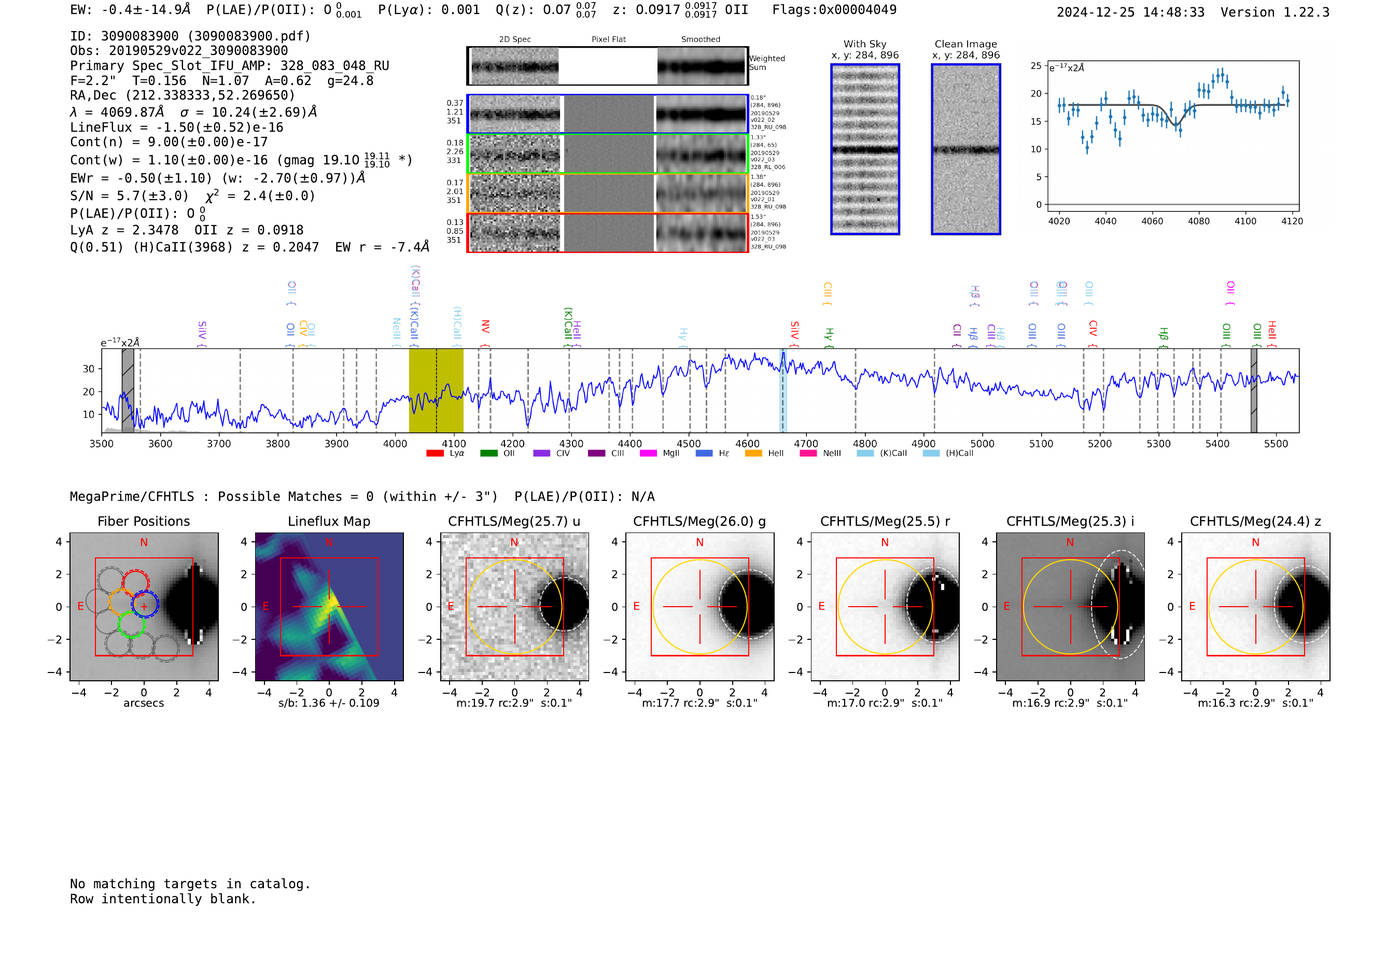Click the light blue band near 4660
1400x953 pixels.
click(x=783, y=390)
